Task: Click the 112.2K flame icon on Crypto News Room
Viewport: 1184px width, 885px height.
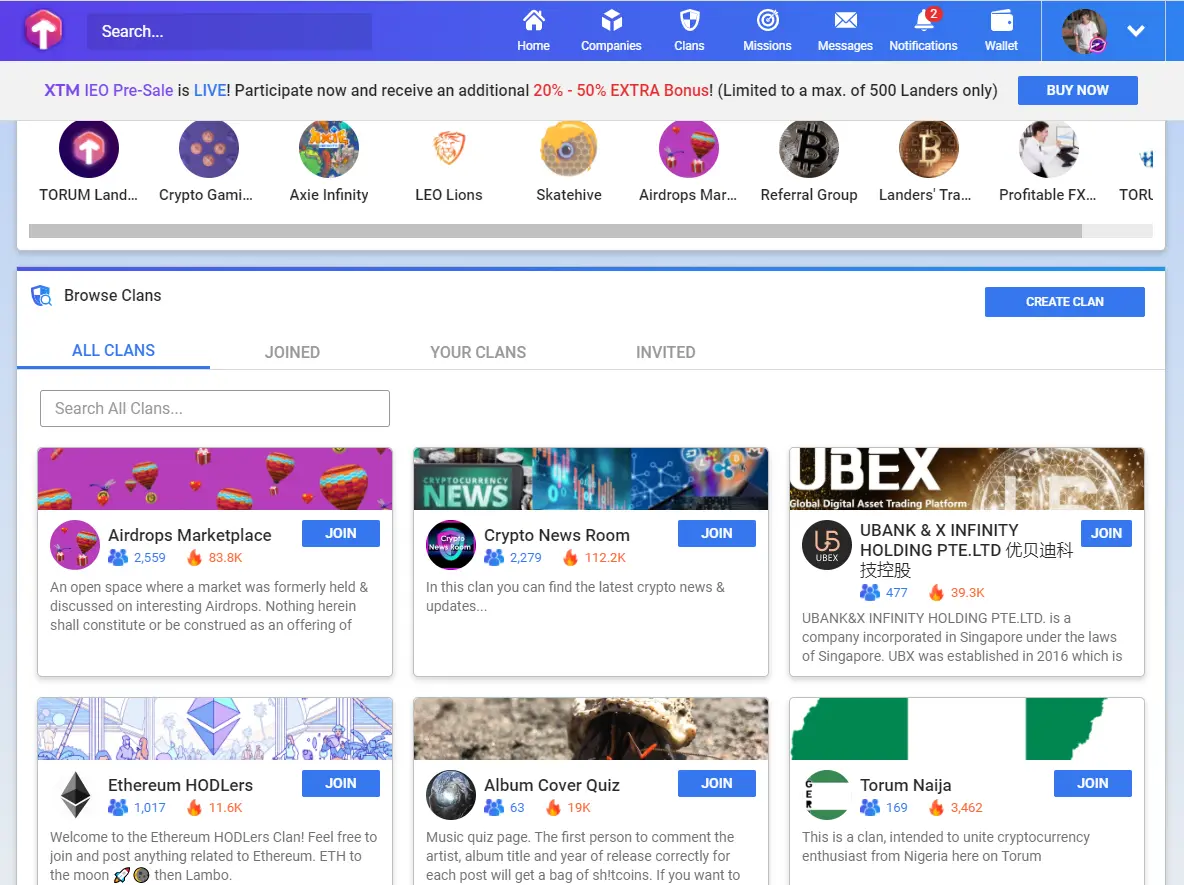Action: tap(570, 558)
